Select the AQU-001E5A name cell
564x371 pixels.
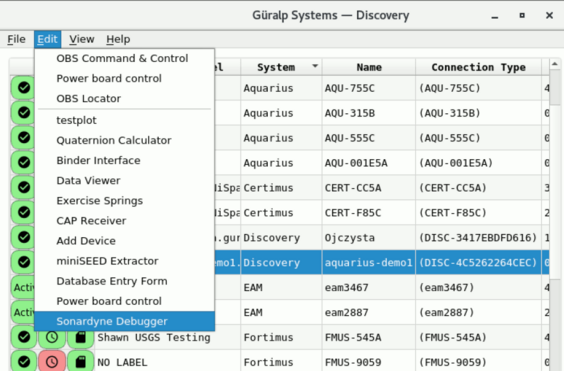coord(369,163)
